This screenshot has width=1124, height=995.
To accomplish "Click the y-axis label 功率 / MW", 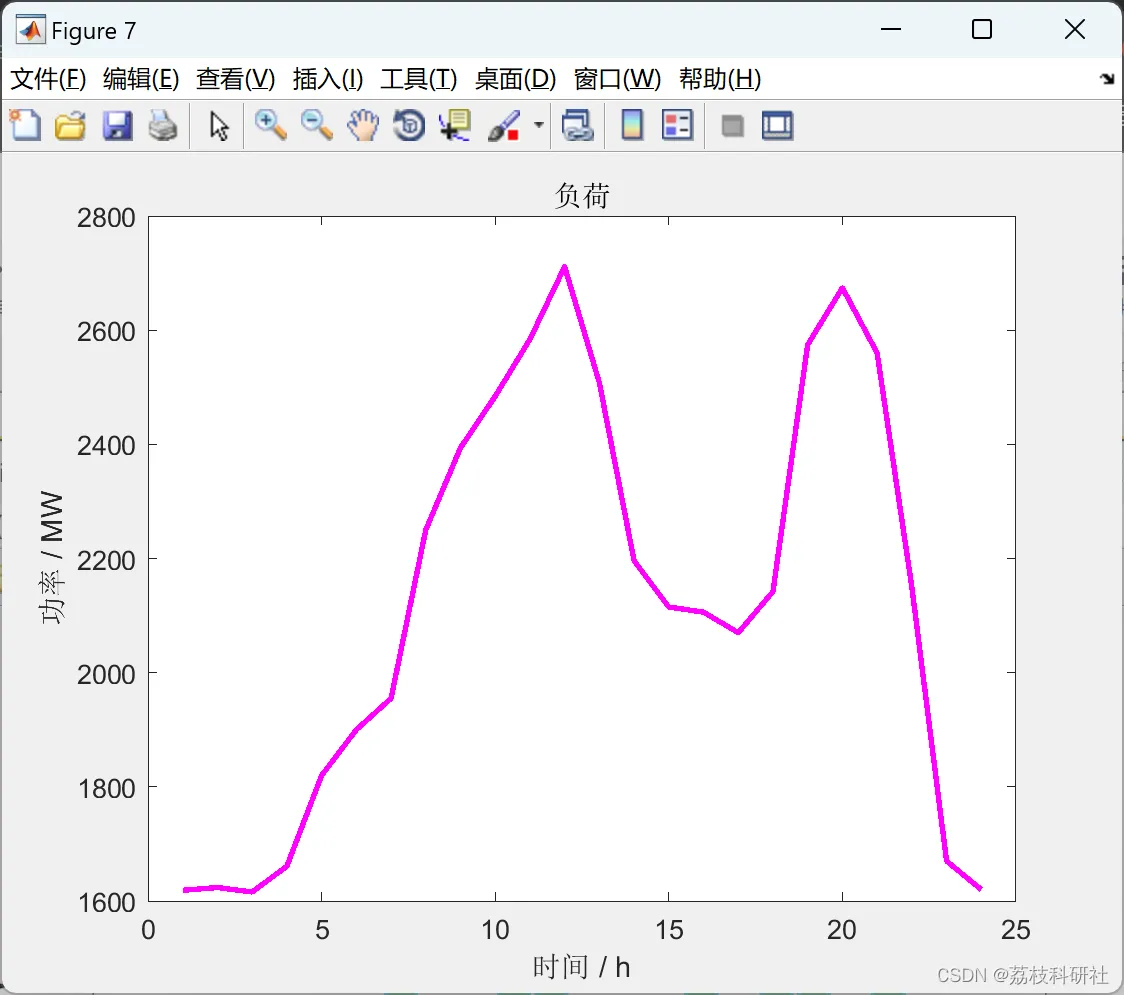I will pyautogui.click(x=52, y=558).
